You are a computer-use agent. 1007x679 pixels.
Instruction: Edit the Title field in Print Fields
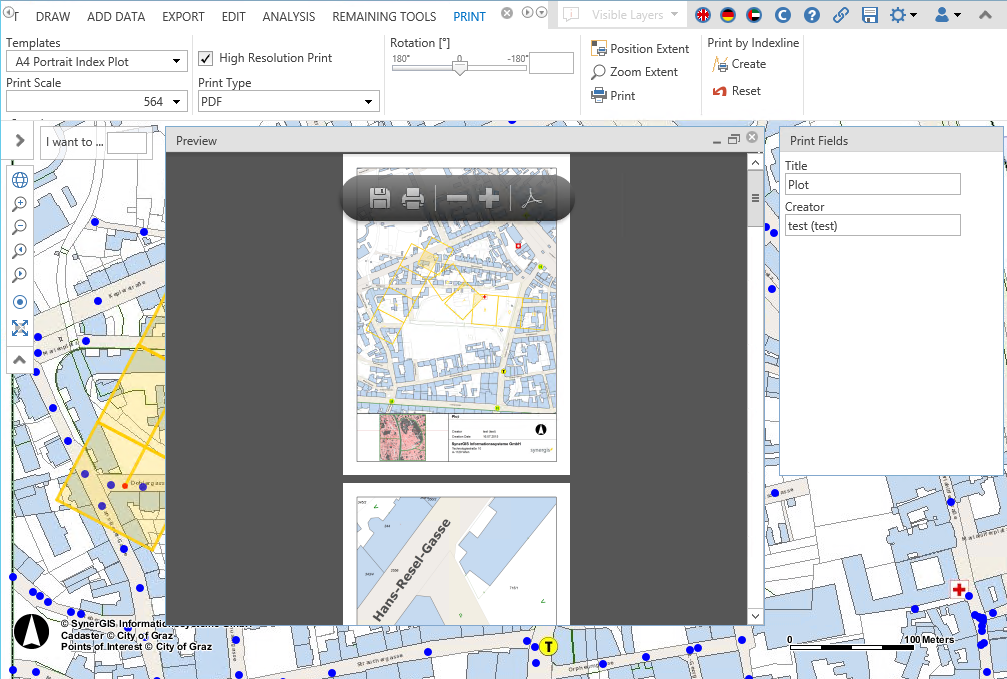[872, 184]
